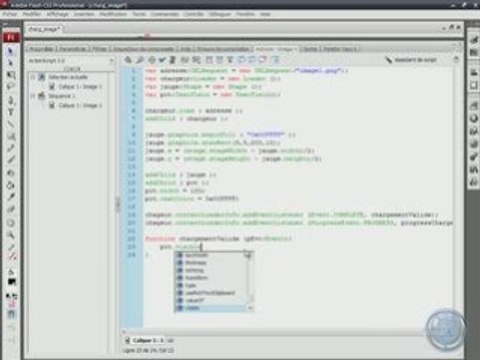
Task: Switch to the Filtres tab
Action: point(100,49)
